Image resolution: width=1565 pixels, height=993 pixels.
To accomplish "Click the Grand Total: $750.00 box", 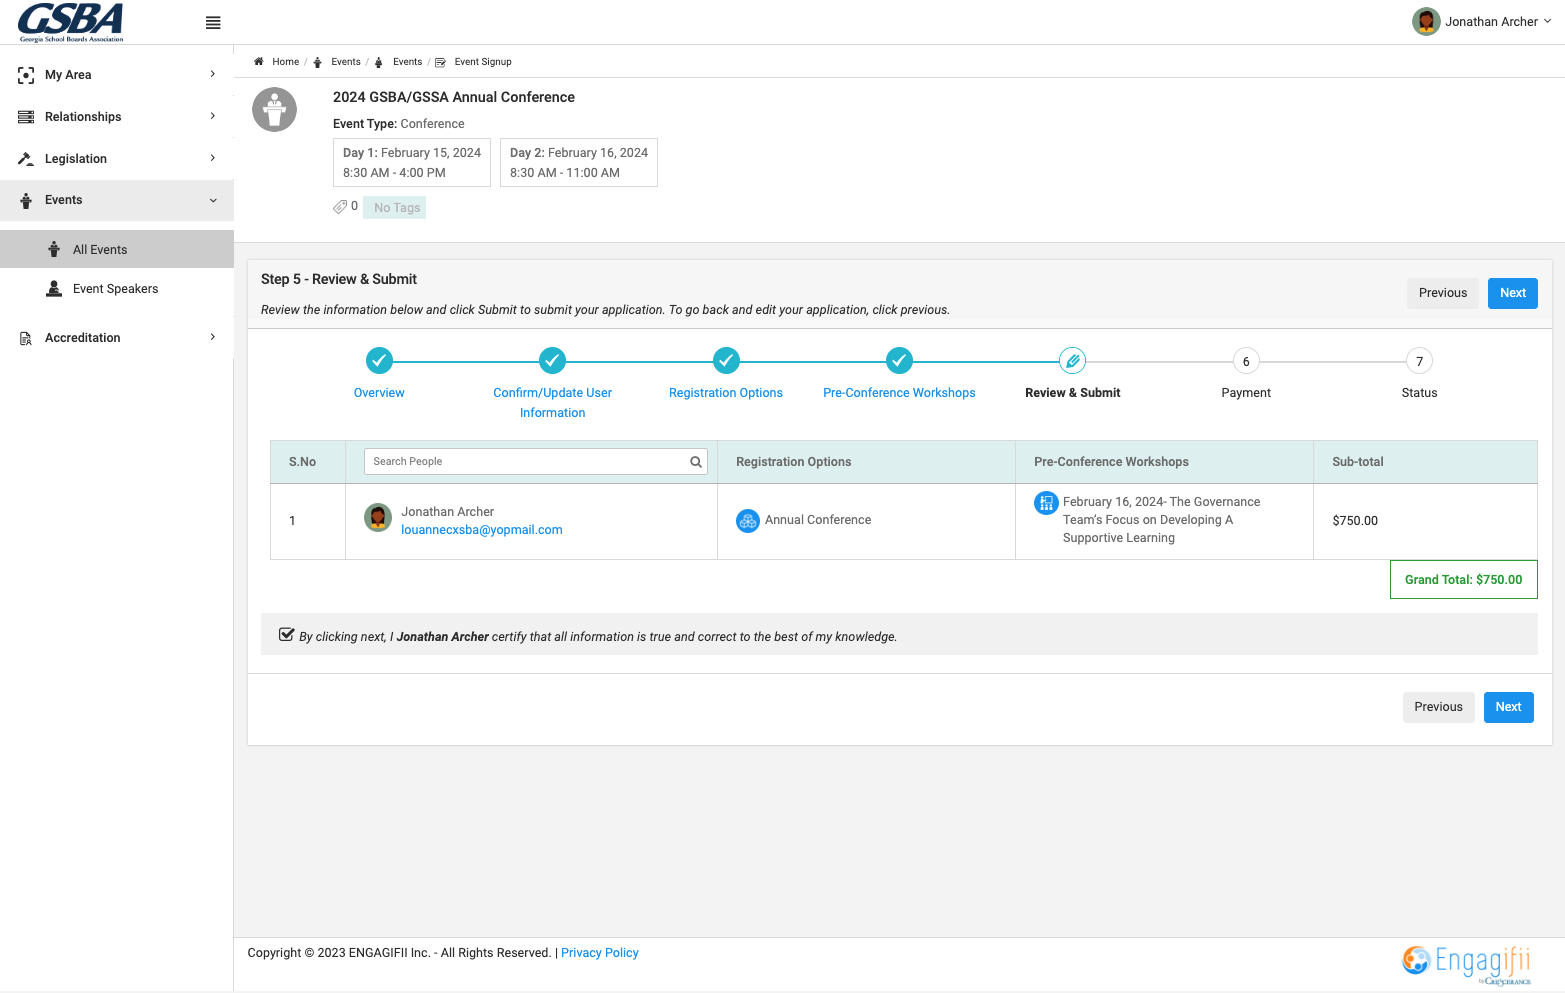I will click(x=1463, y=580).
